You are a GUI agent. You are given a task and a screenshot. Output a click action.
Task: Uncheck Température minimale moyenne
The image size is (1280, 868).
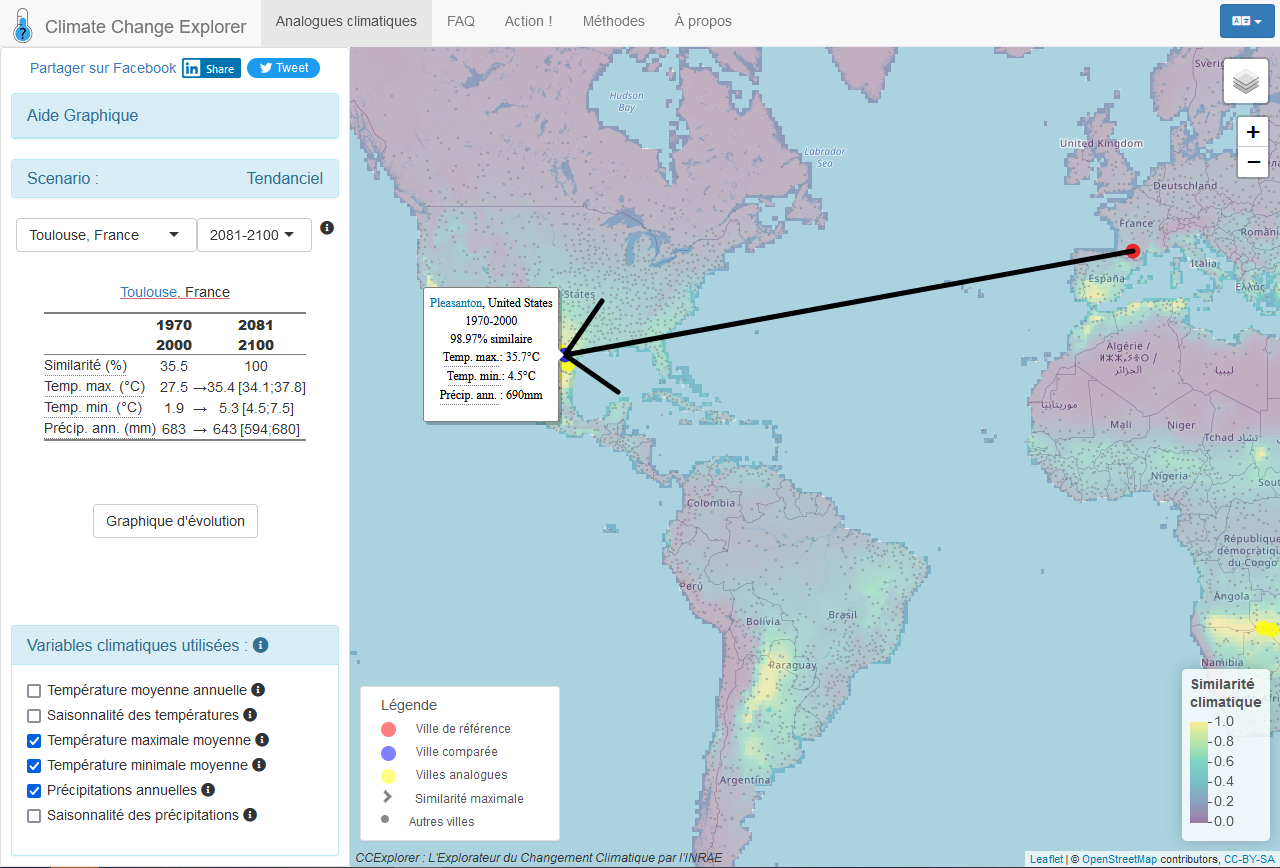[x=34, y=766]
